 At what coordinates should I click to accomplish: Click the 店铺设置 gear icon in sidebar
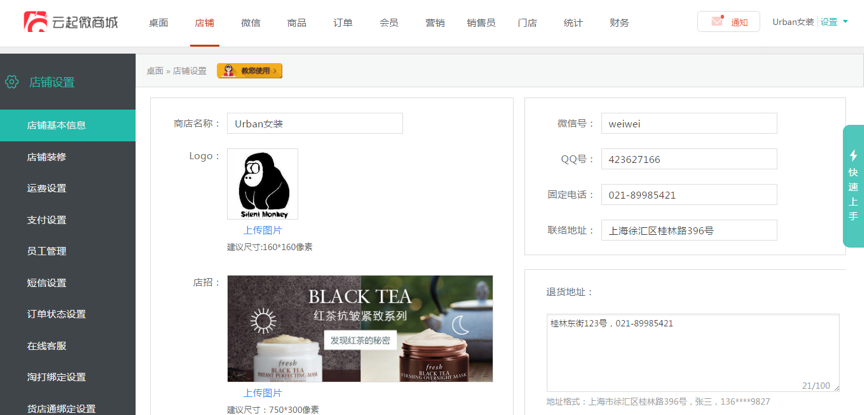pos(12,82)
